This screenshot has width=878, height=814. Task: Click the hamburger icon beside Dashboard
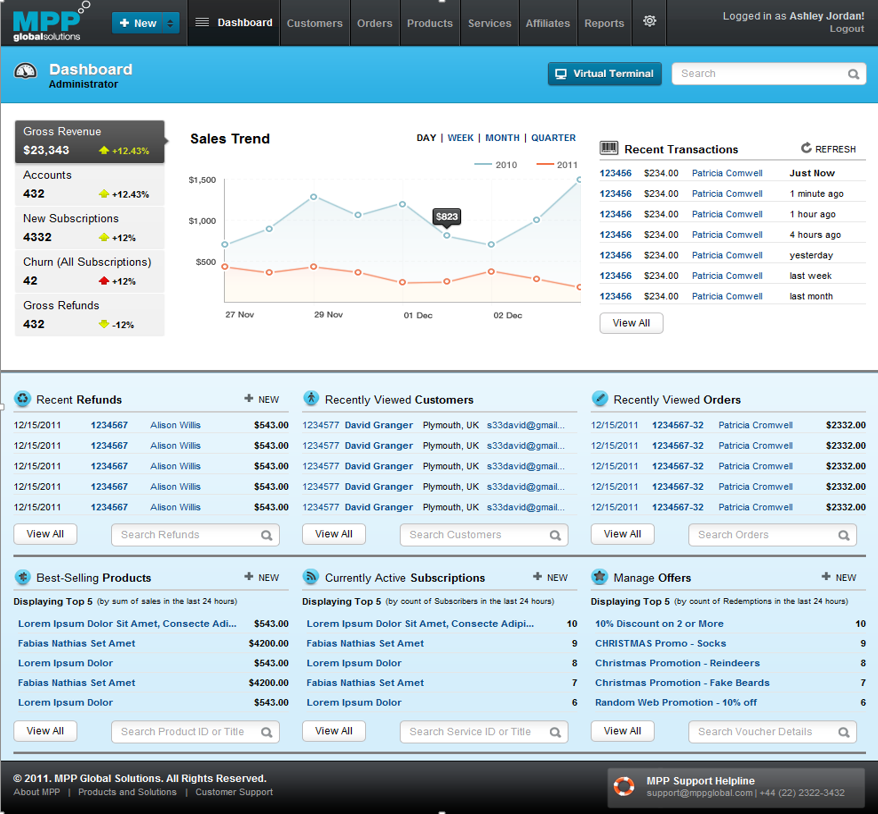click(x=202, y=22)
